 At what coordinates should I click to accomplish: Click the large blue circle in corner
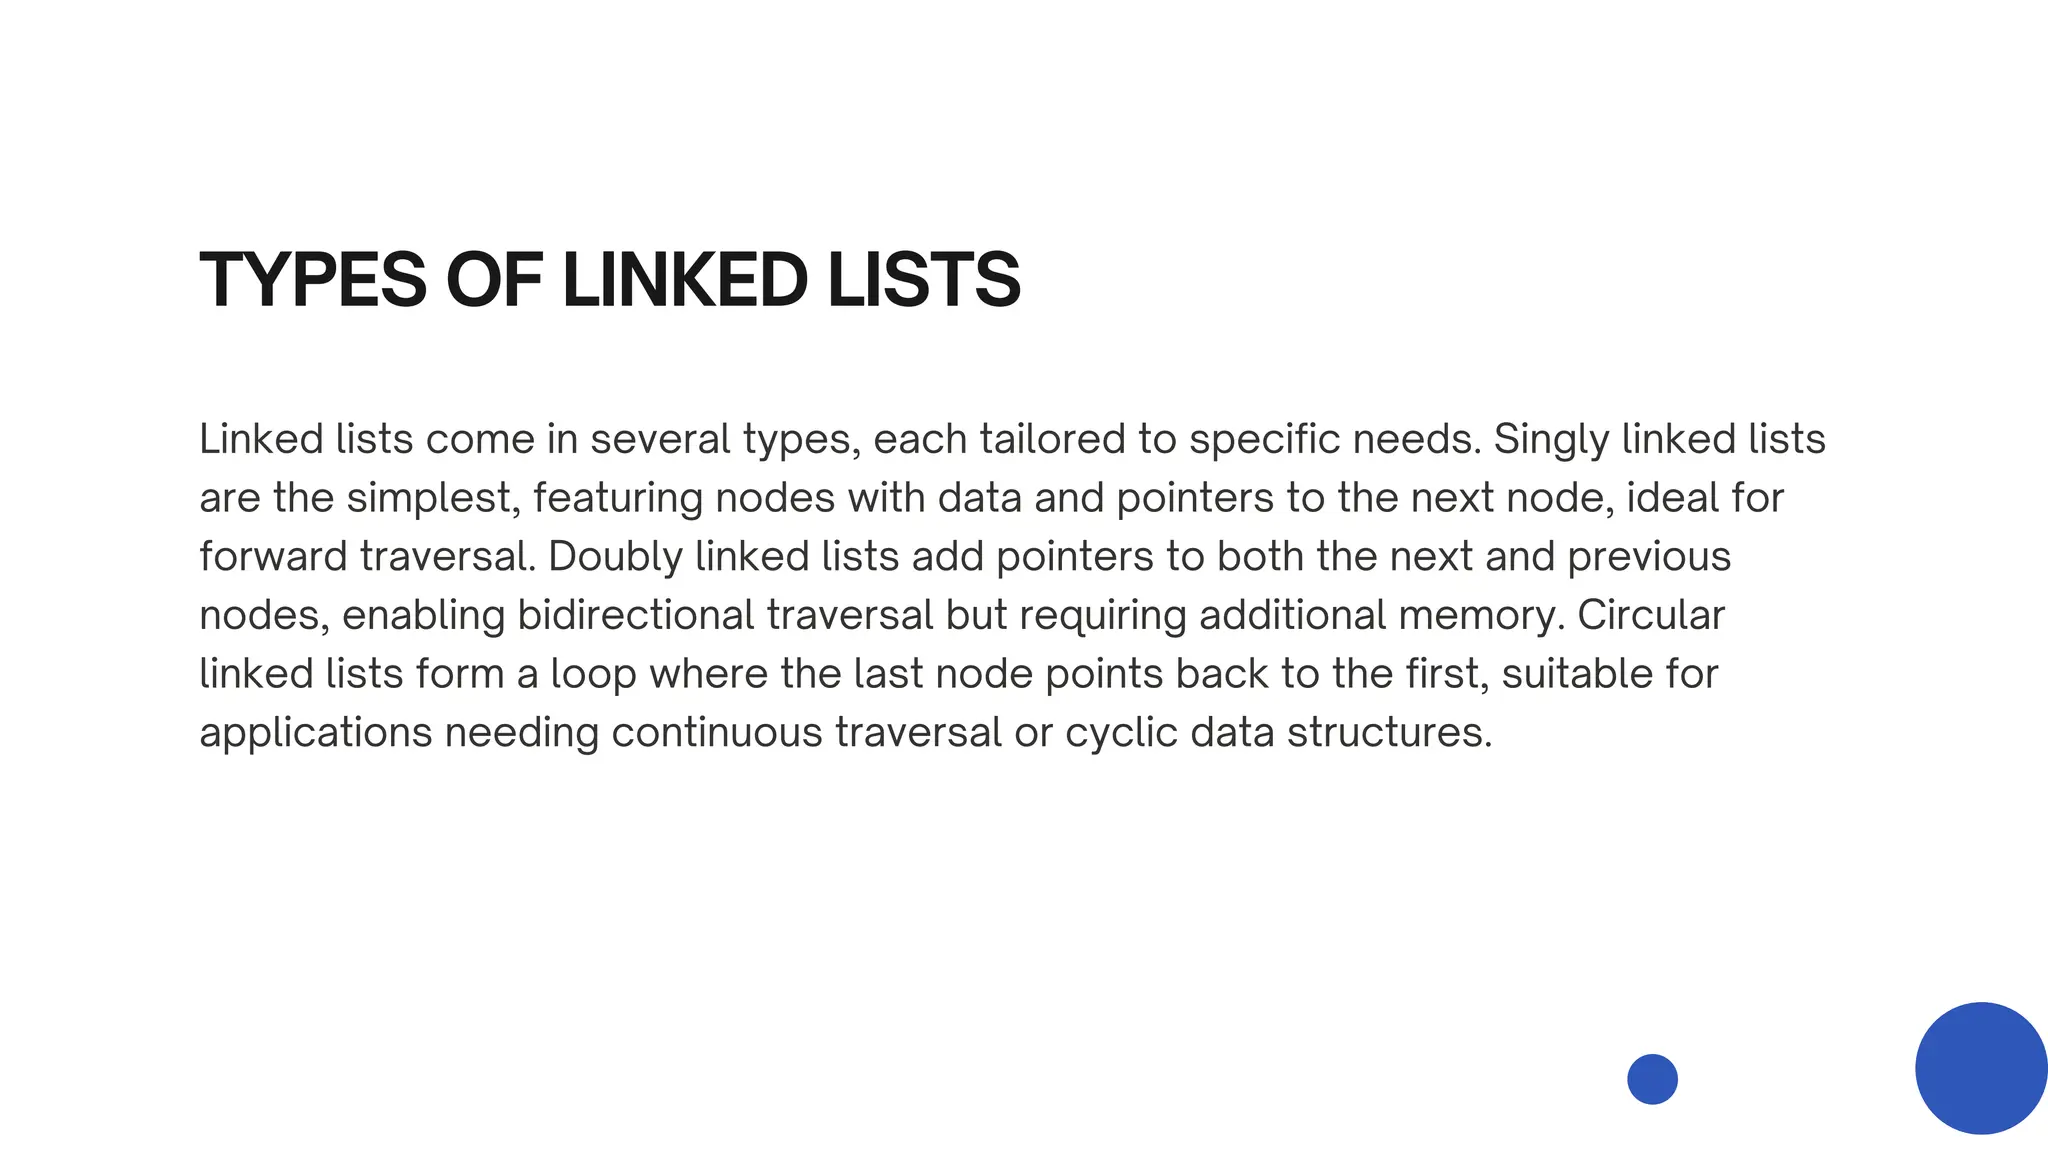point(1981,1068)
